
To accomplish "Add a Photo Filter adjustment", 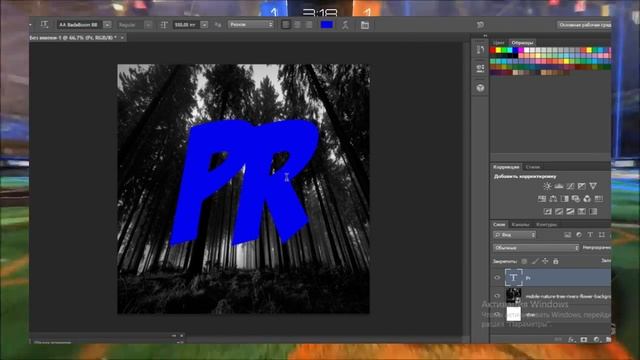I will coord(576,199).
